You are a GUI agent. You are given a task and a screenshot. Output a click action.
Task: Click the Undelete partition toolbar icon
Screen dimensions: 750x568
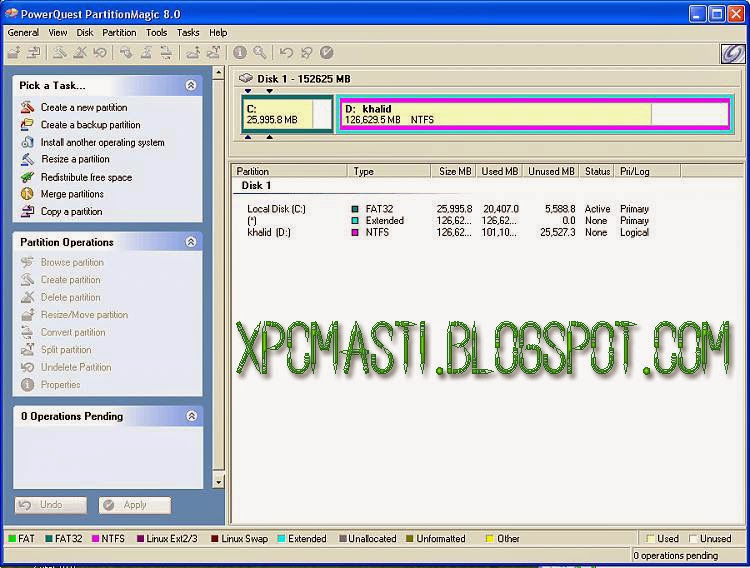click(x=99, y=52)
